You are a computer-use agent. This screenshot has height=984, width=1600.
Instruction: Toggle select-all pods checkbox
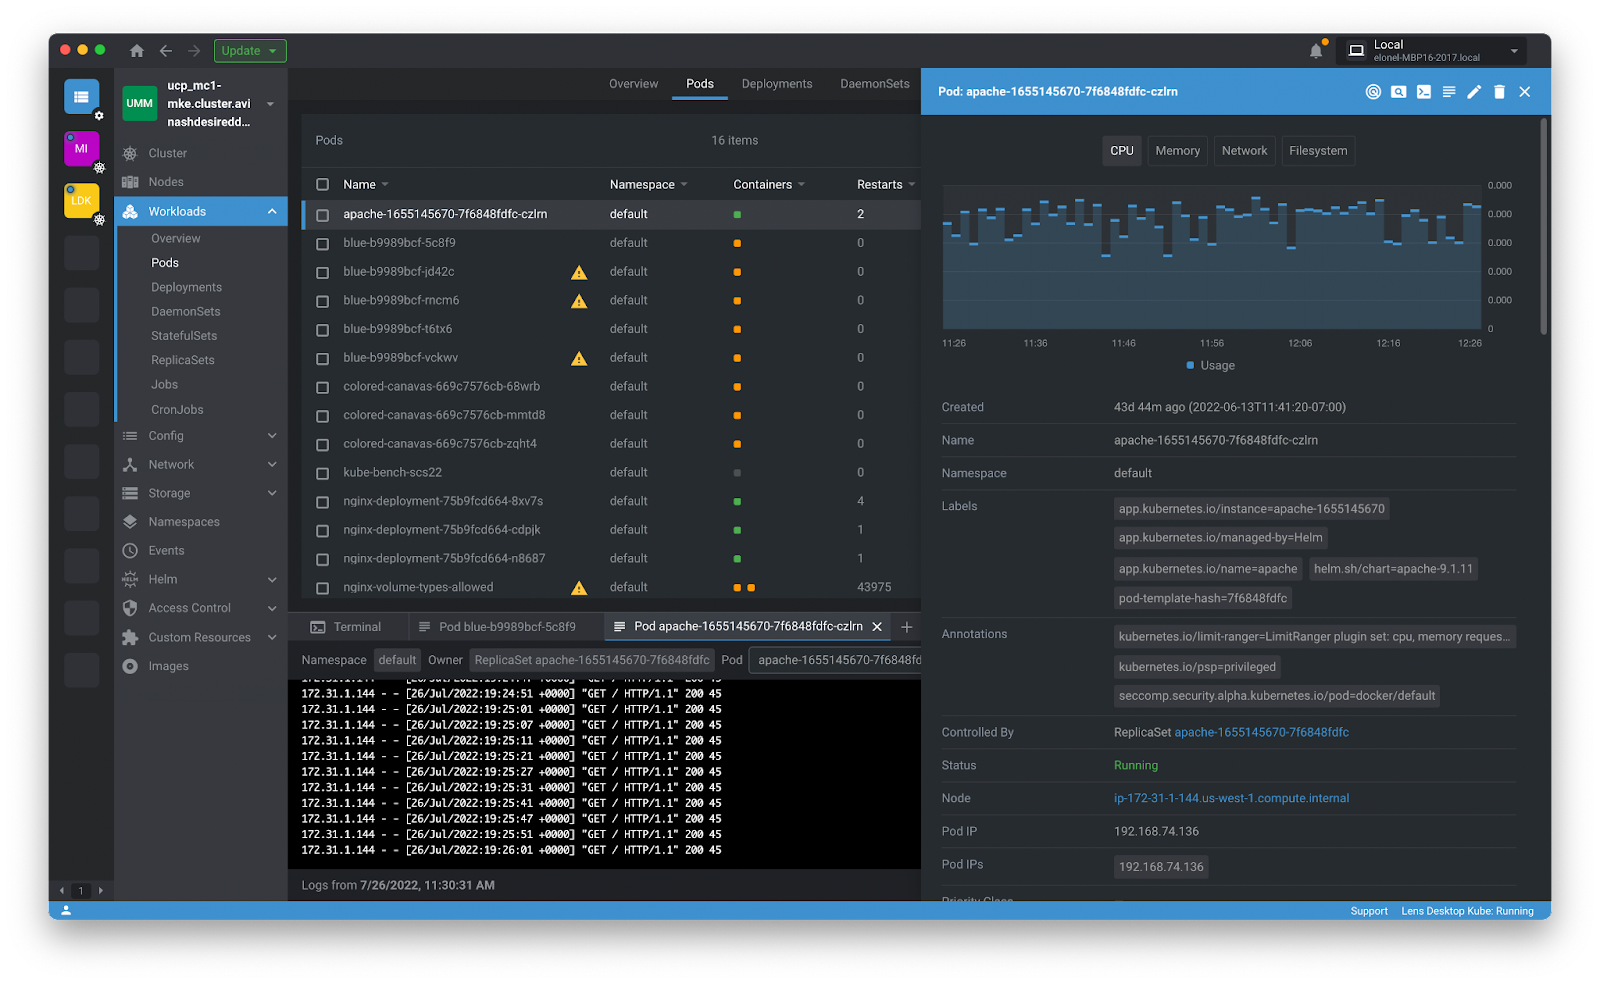pos(322,185)
